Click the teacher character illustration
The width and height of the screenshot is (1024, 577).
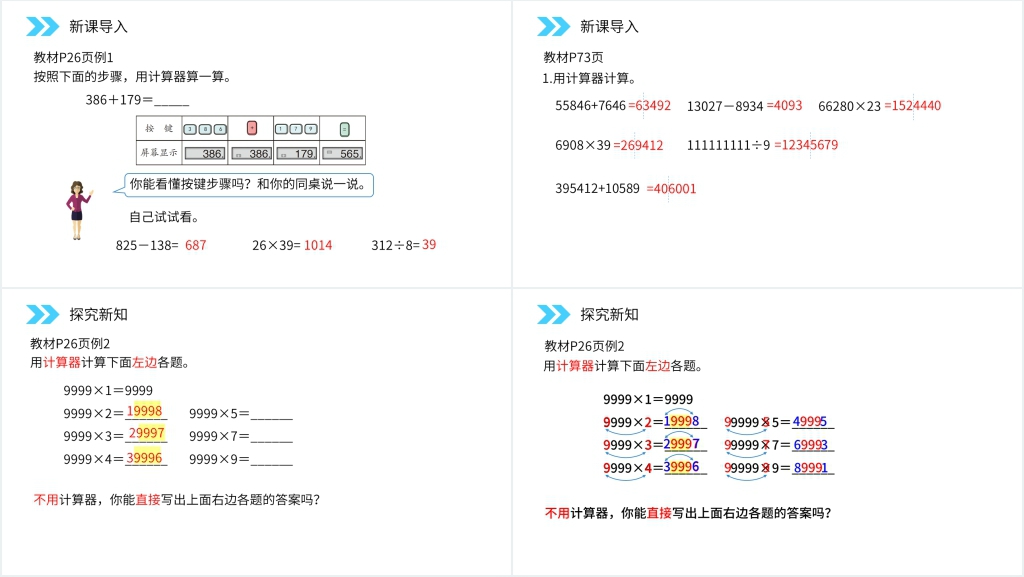tap(77, 210)
